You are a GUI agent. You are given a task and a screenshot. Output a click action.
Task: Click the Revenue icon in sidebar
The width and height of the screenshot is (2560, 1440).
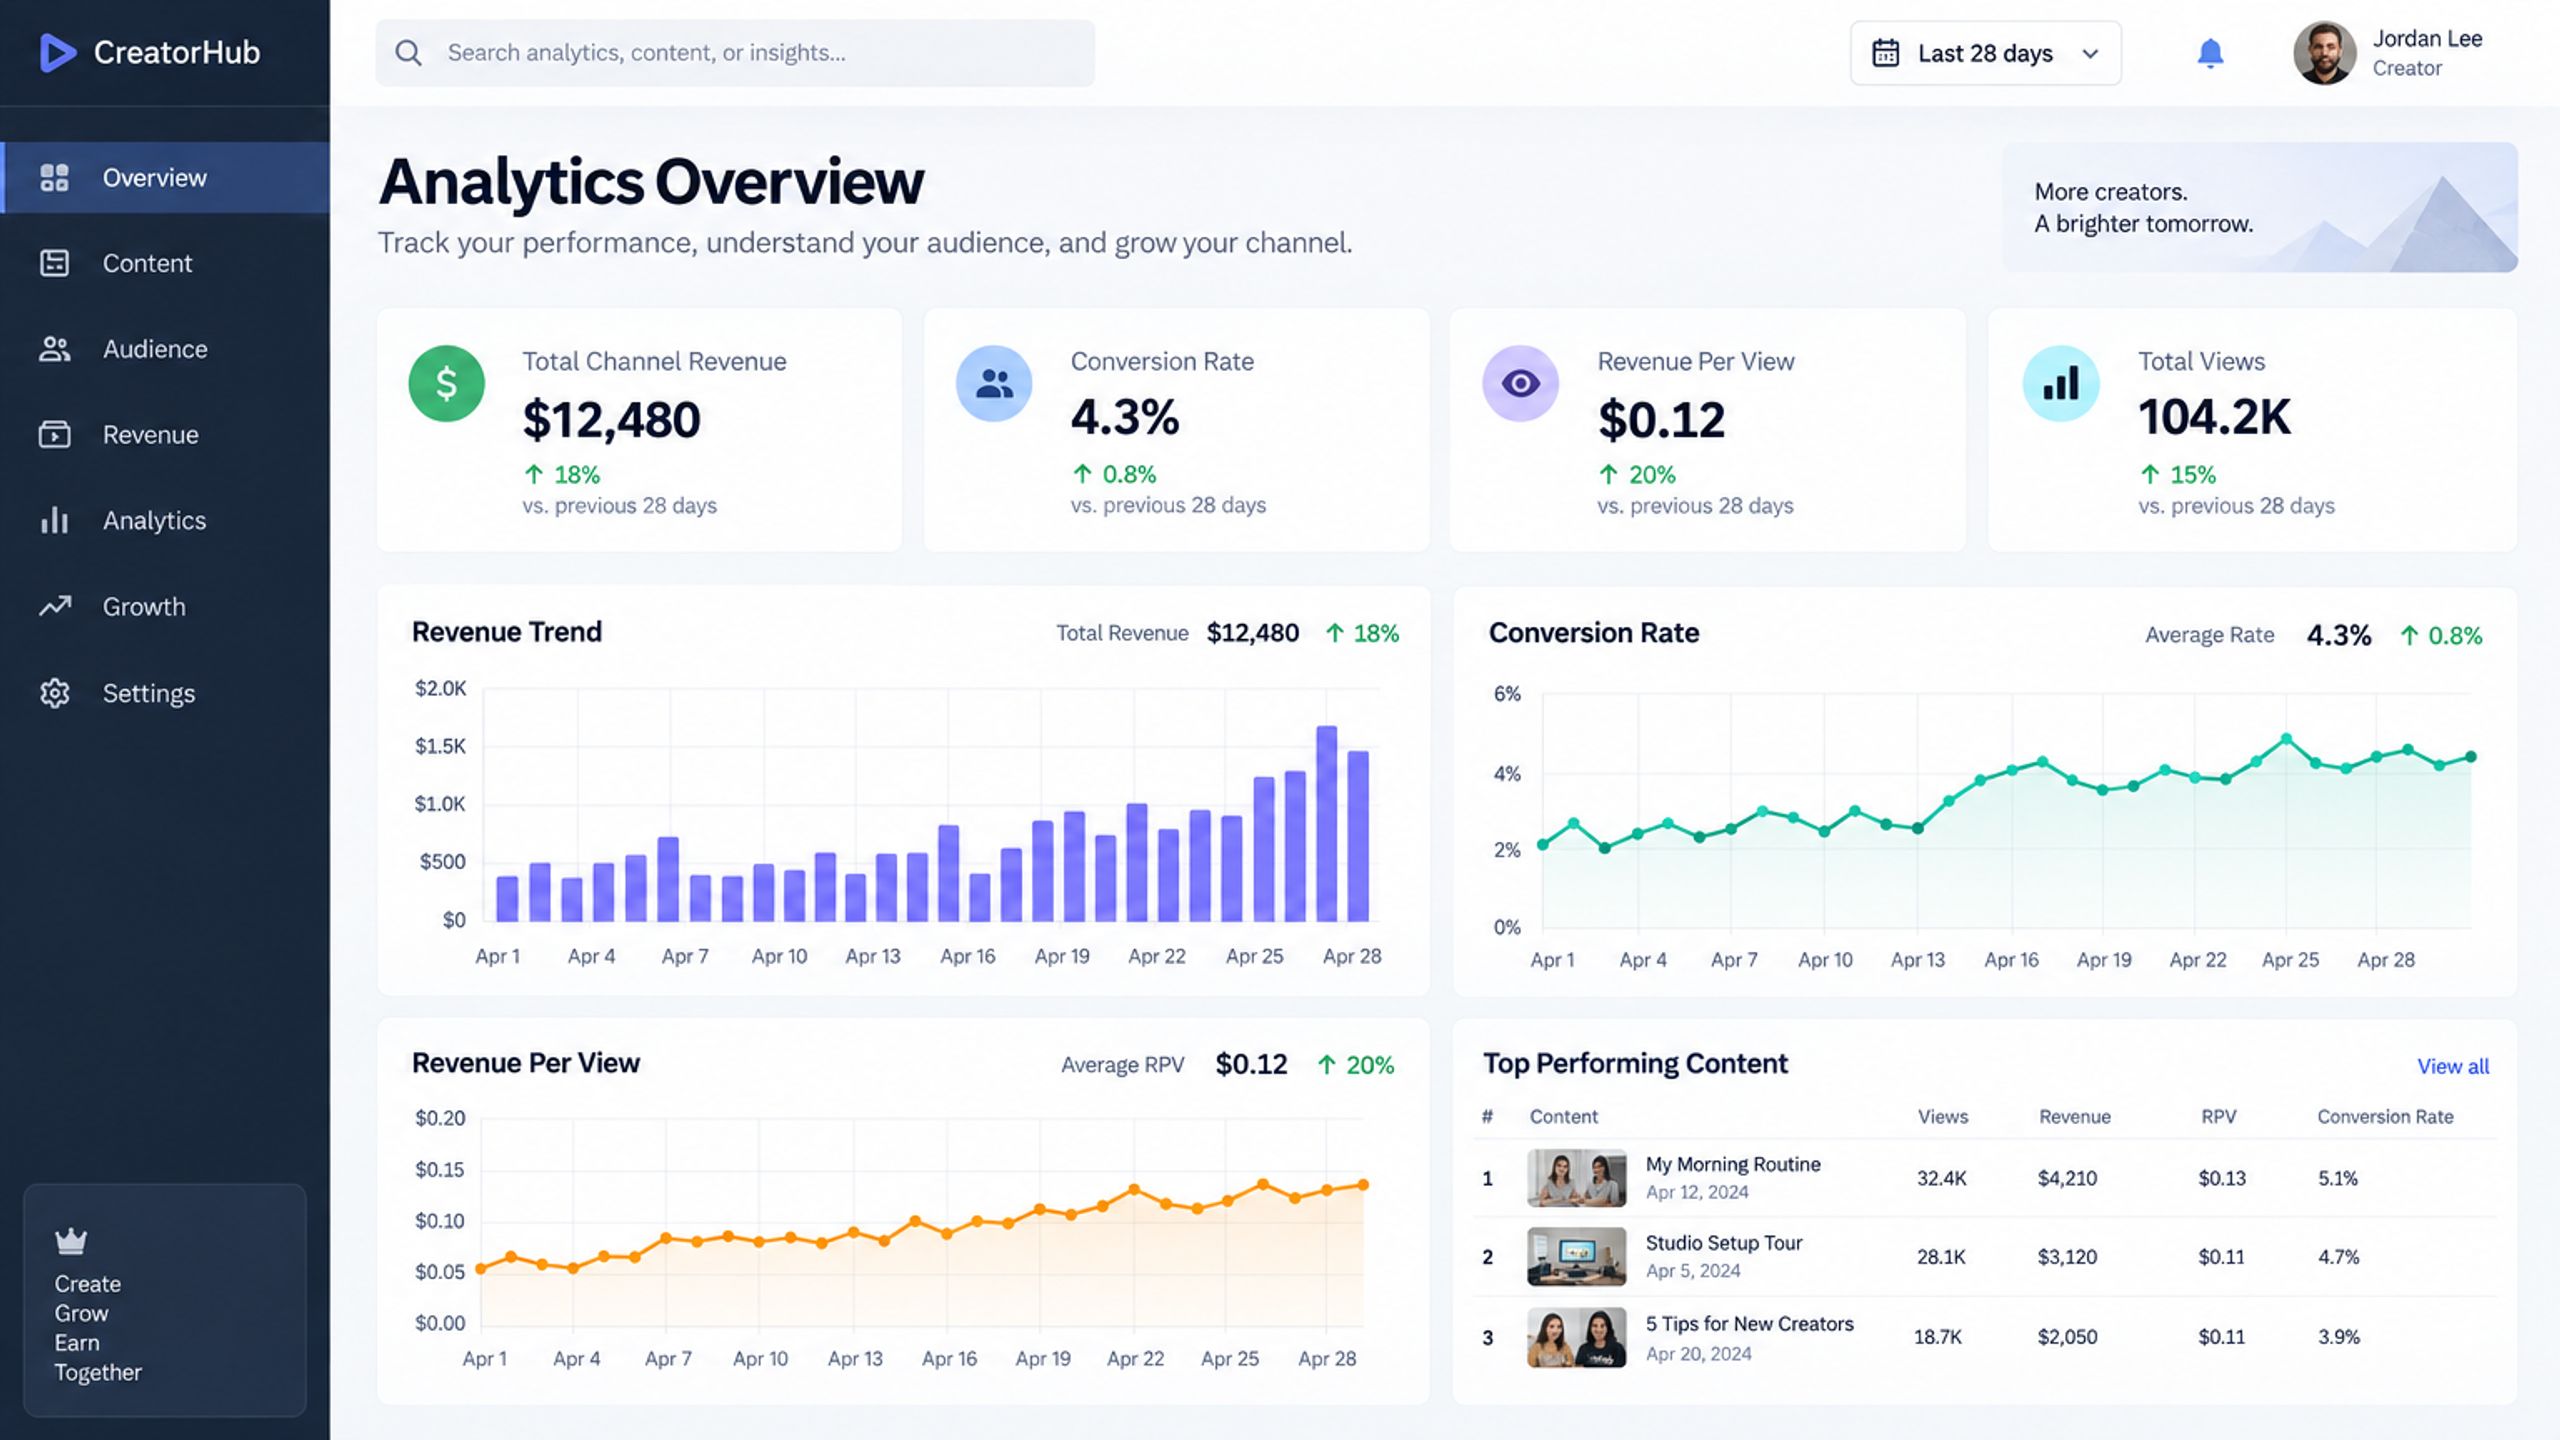pos(54,435)
